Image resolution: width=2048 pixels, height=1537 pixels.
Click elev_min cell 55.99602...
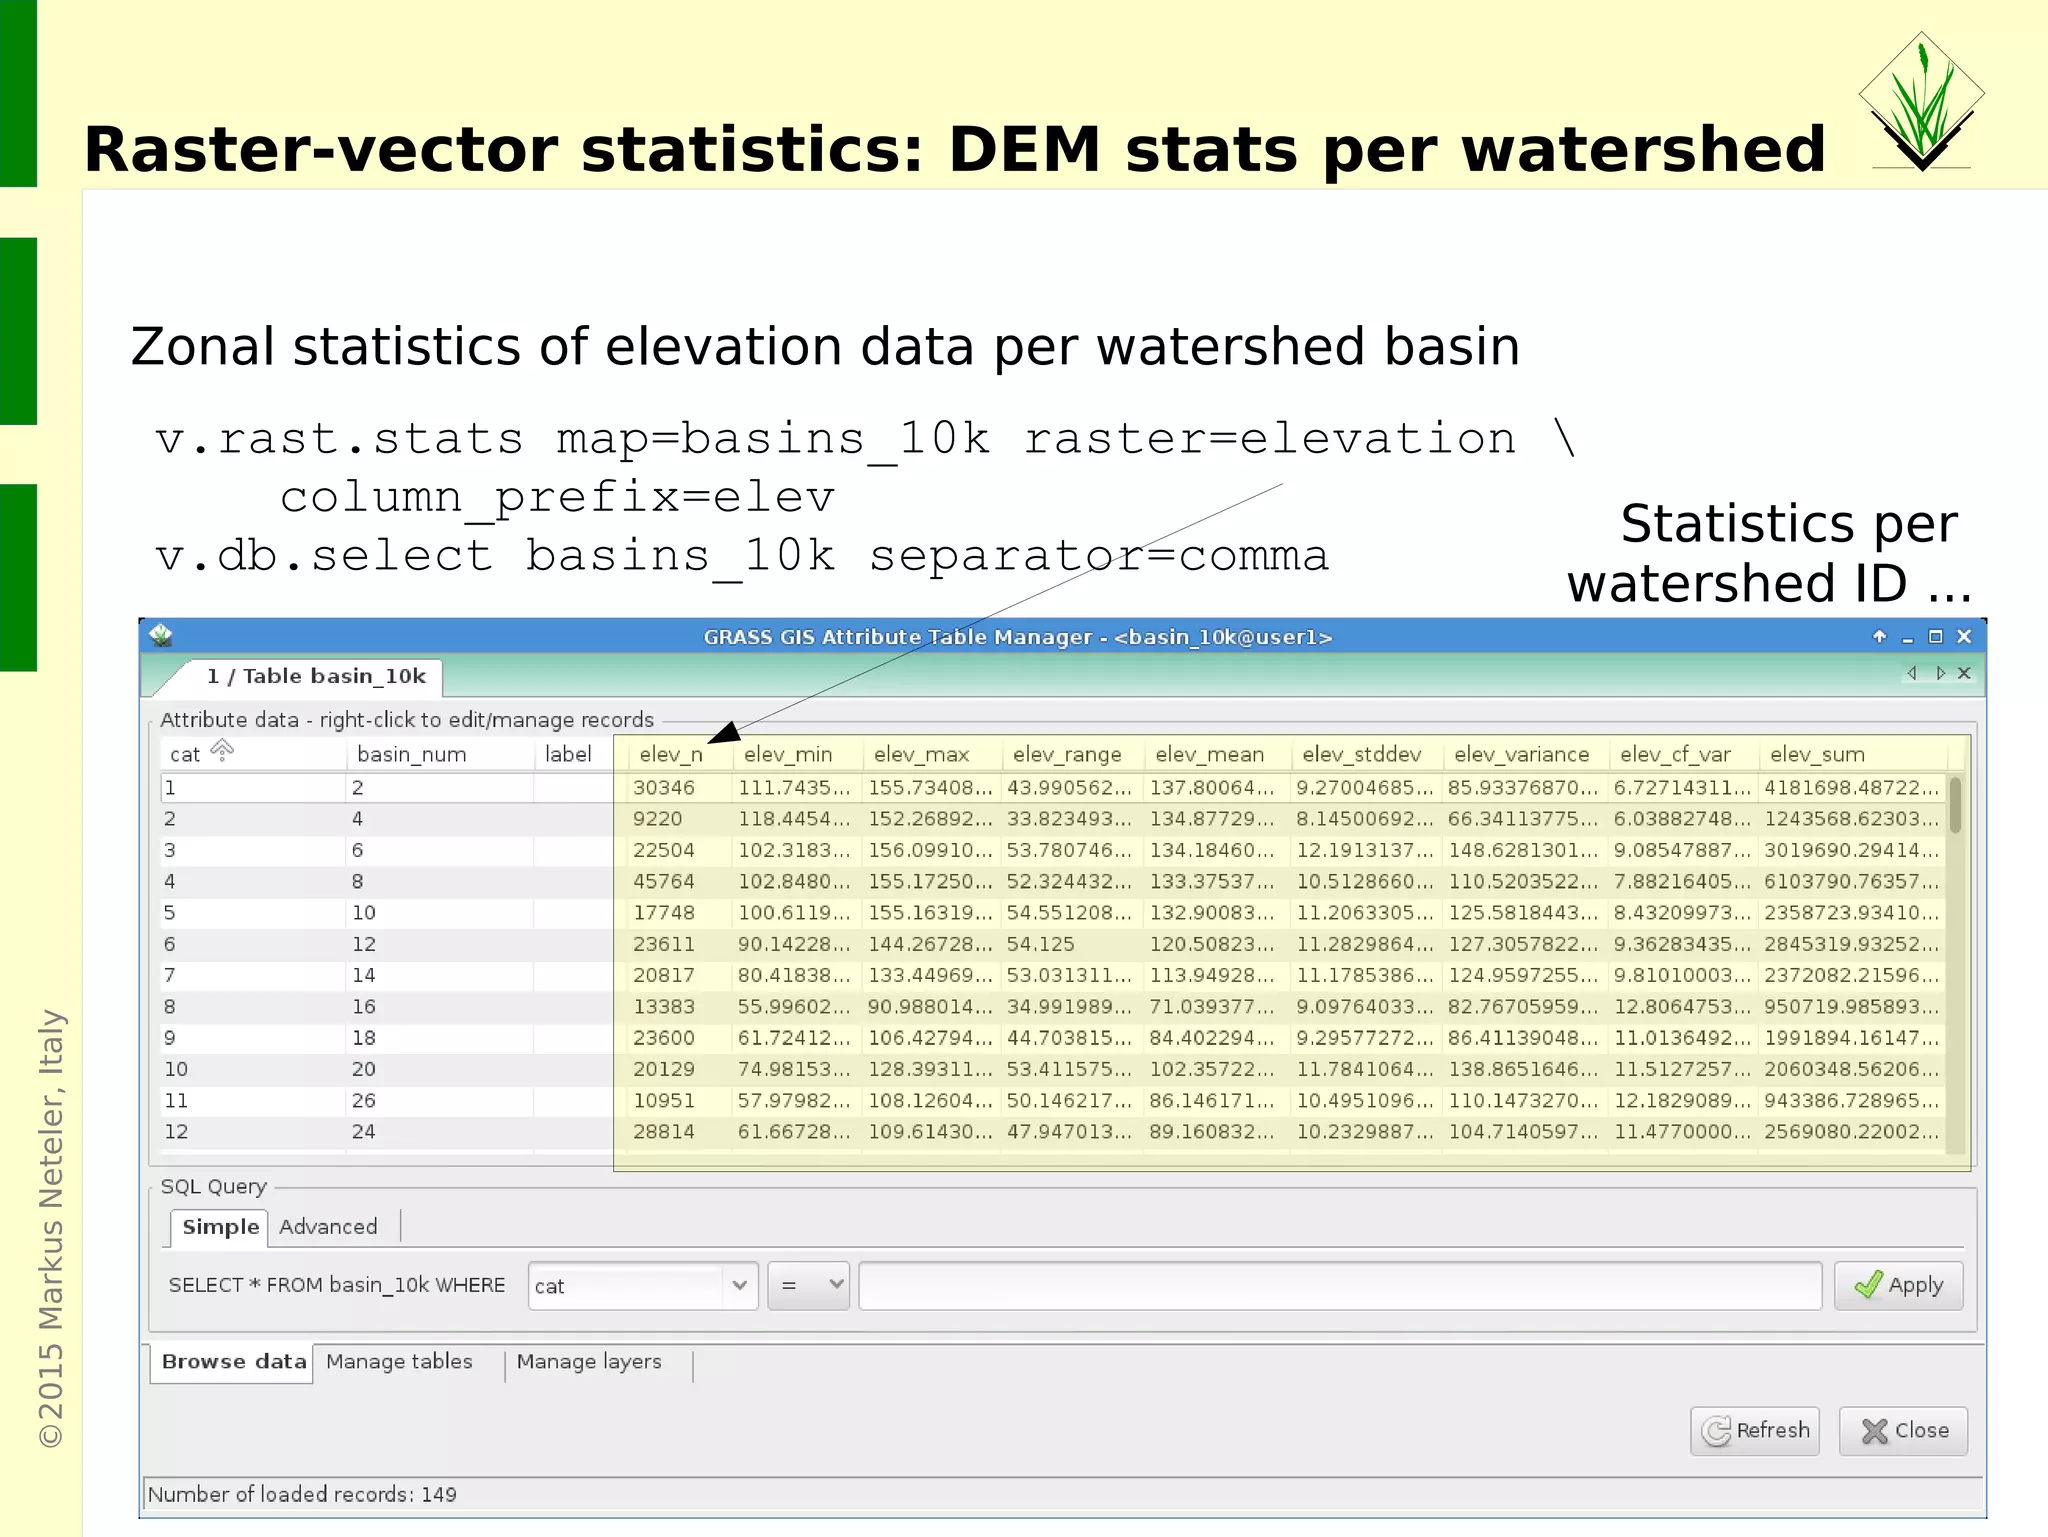pos(797,1007)
